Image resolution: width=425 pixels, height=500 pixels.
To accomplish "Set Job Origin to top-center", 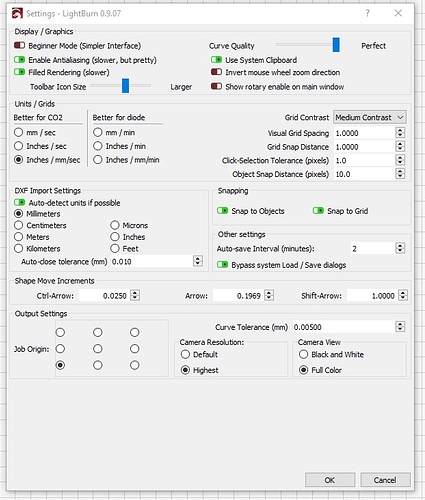I will coord(98,332).
